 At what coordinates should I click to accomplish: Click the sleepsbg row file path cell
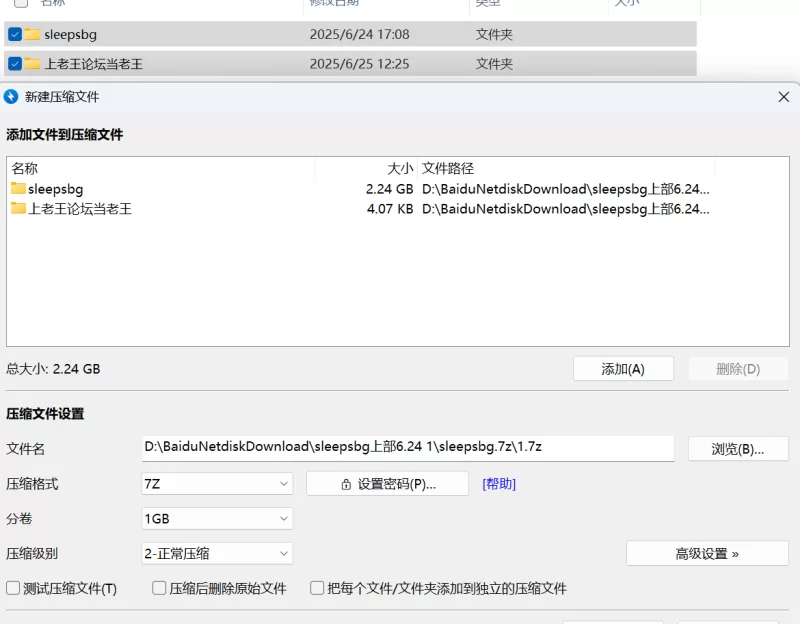(566, 189)
